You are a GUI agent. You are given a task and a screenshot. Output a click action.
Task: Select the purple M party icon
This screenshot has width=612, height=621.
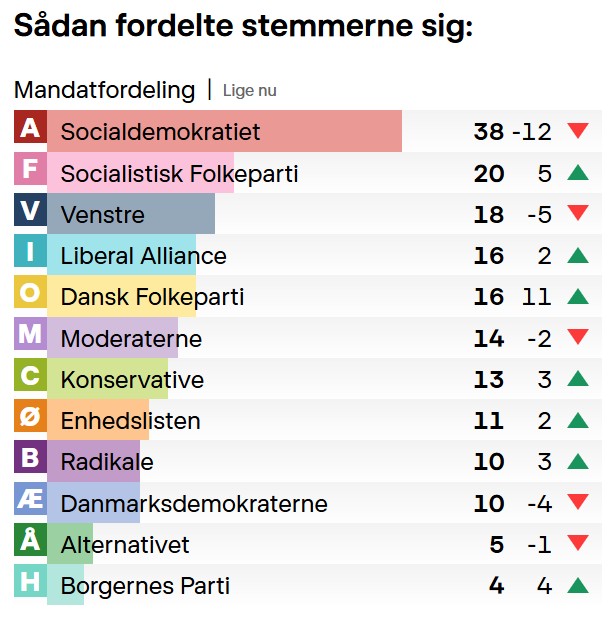point(30,335)
